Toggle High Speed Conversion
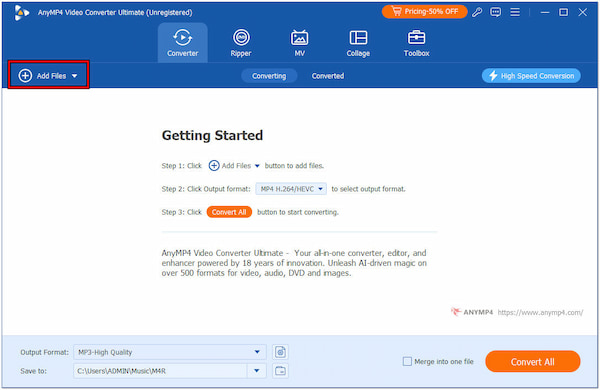 coord(531,76)
